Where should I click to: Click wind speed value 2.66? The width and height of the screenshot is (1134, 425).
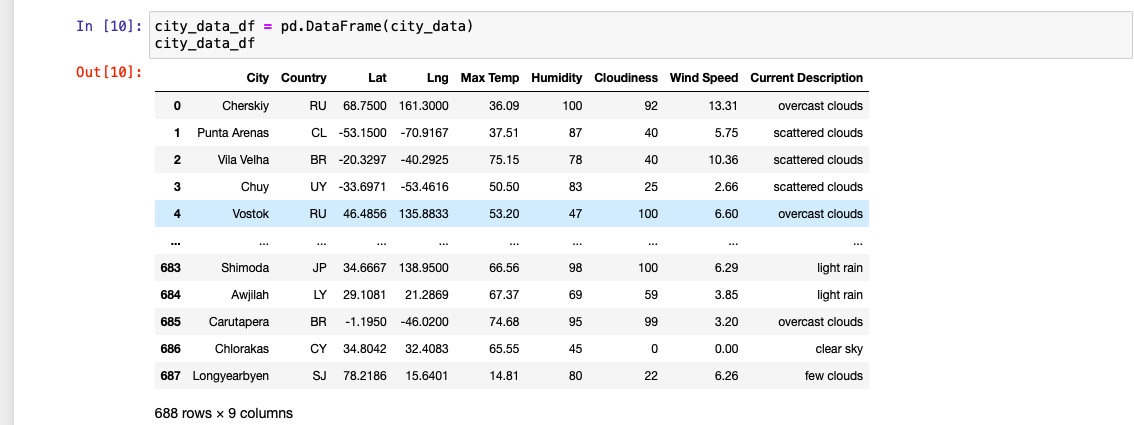(x=726, y=186)
